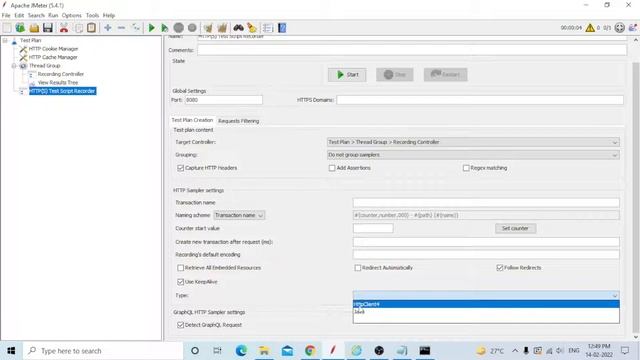This screenshot has height=360, width=640.
Task: Click the Clear All brooms icon
Action: click(x=222, y=28)
